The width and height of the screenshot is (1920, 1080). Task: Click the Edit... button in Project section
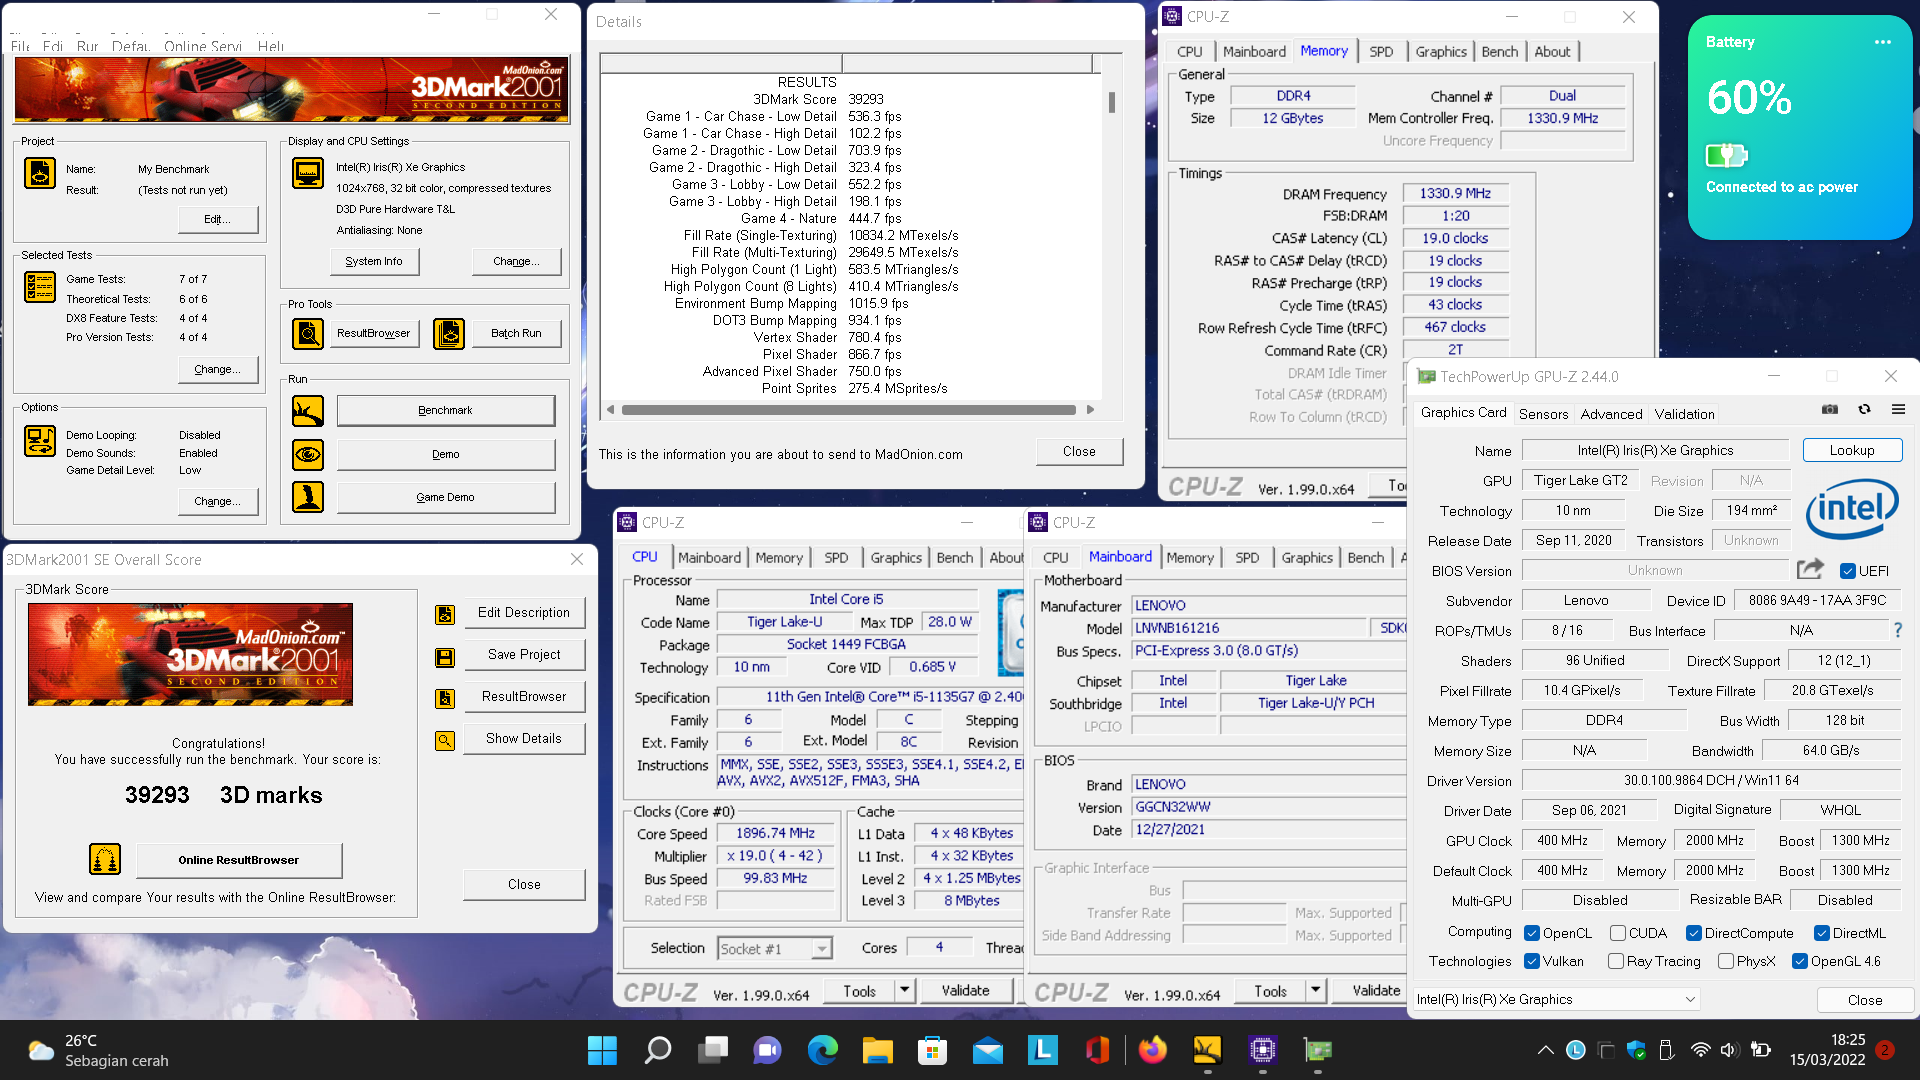pos(217,220)
